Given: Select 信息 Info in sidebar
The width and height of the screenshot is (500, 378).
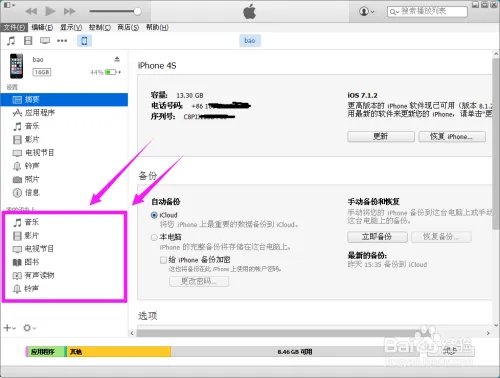Looking at the screenshot, I should pos(64,192).
